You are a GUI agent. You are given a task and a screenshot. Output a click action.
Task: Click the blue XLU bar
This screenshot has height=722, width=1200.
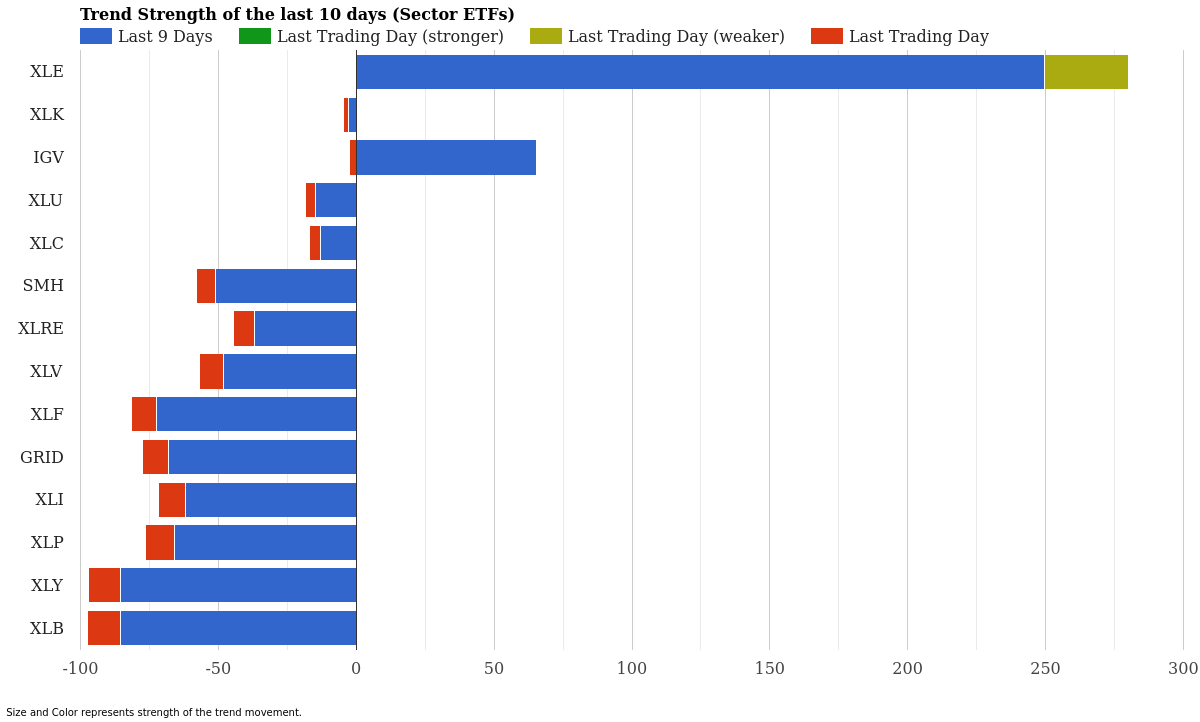[336, 200]
